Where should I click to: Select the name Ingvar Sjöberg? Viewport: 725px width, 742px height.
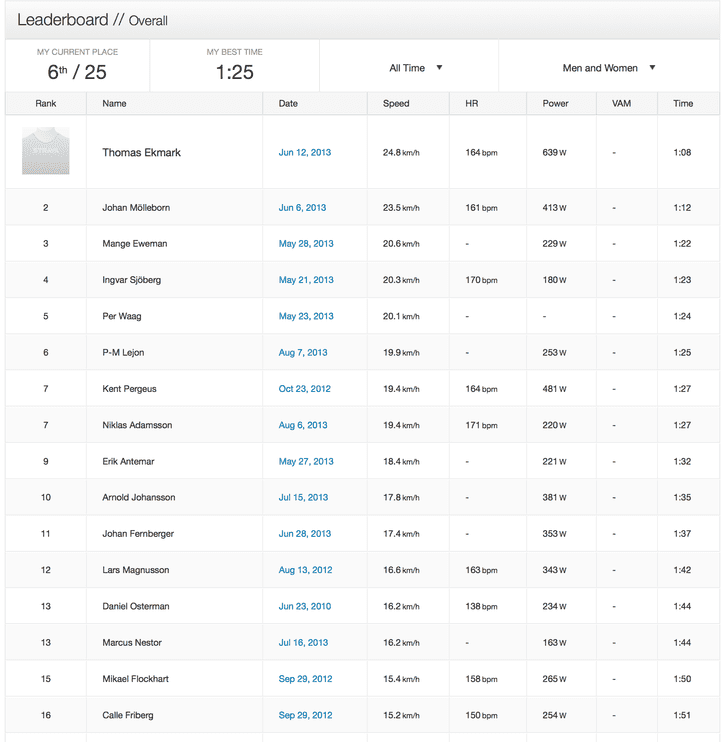click(x=132, y=280)
